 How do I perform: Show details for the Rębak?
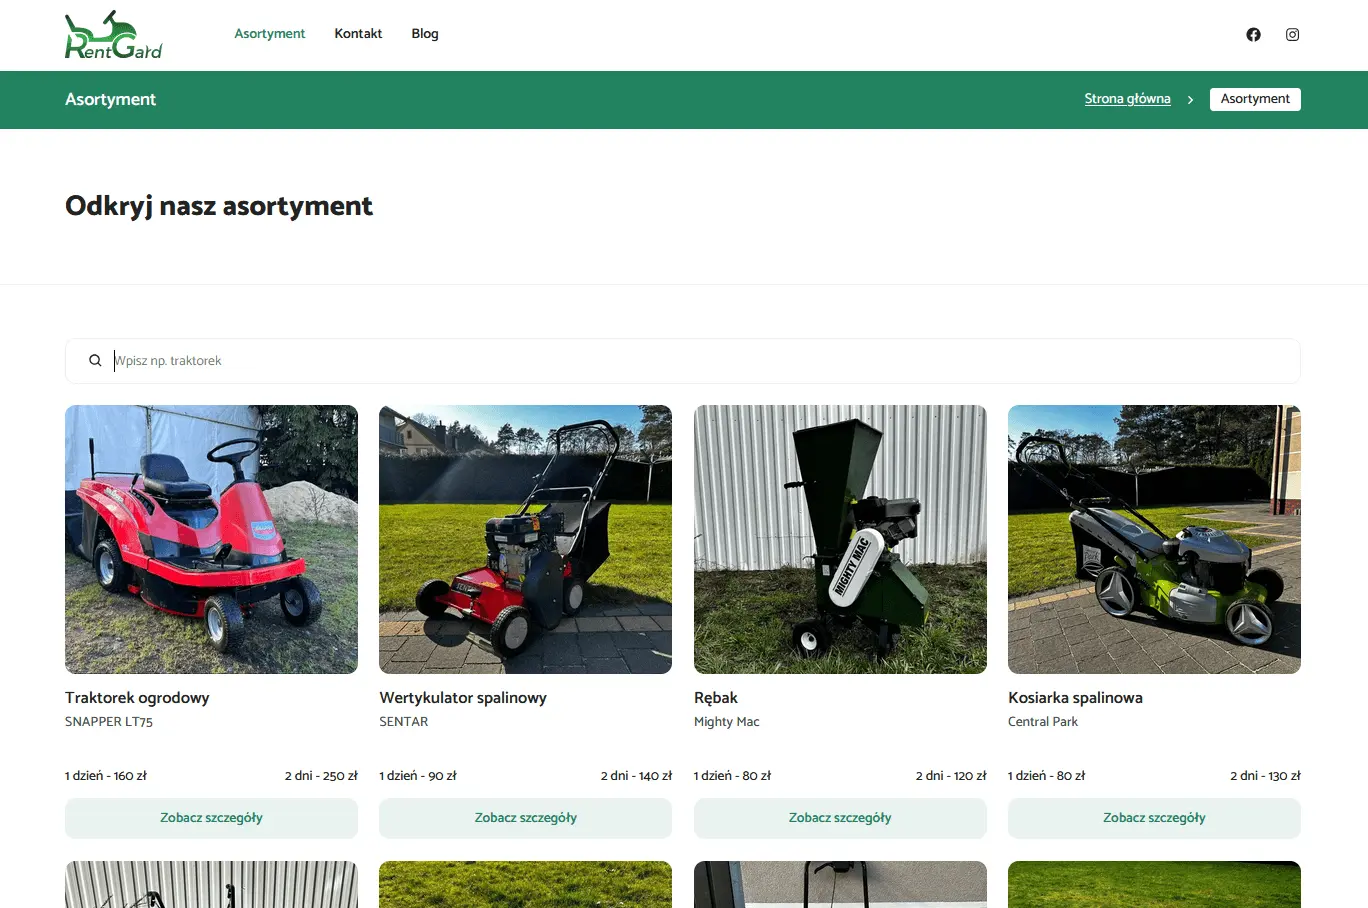click(840, 818)
